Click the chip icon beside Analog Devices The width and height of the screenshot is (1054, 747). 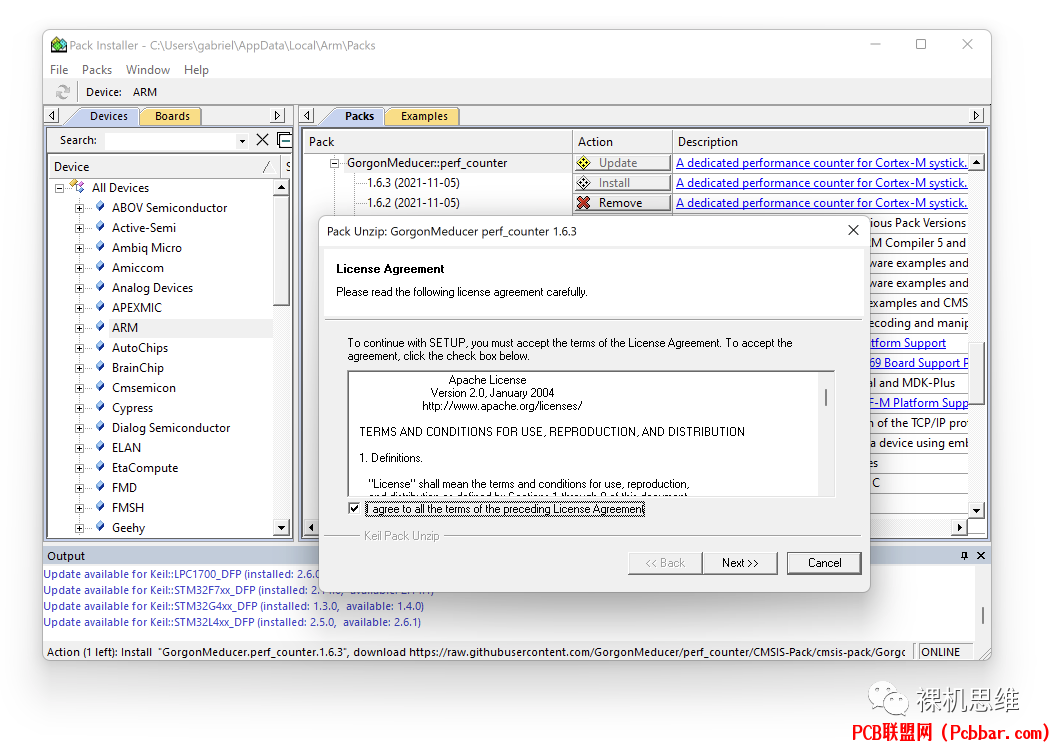coord(100,287)
